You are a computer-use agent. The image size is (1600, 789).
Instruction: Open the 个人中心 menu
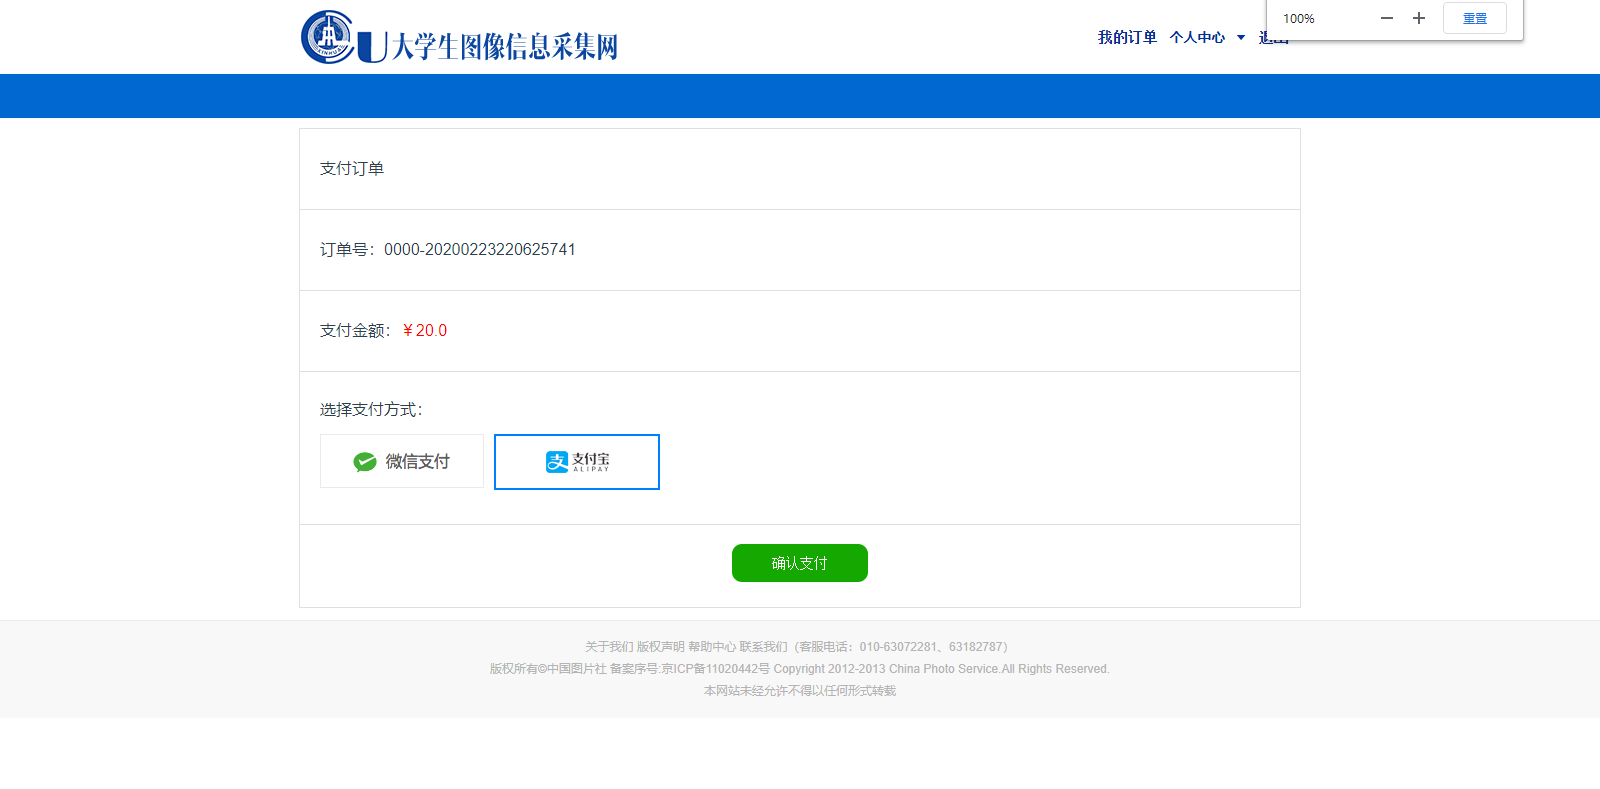coord(1197,37)
